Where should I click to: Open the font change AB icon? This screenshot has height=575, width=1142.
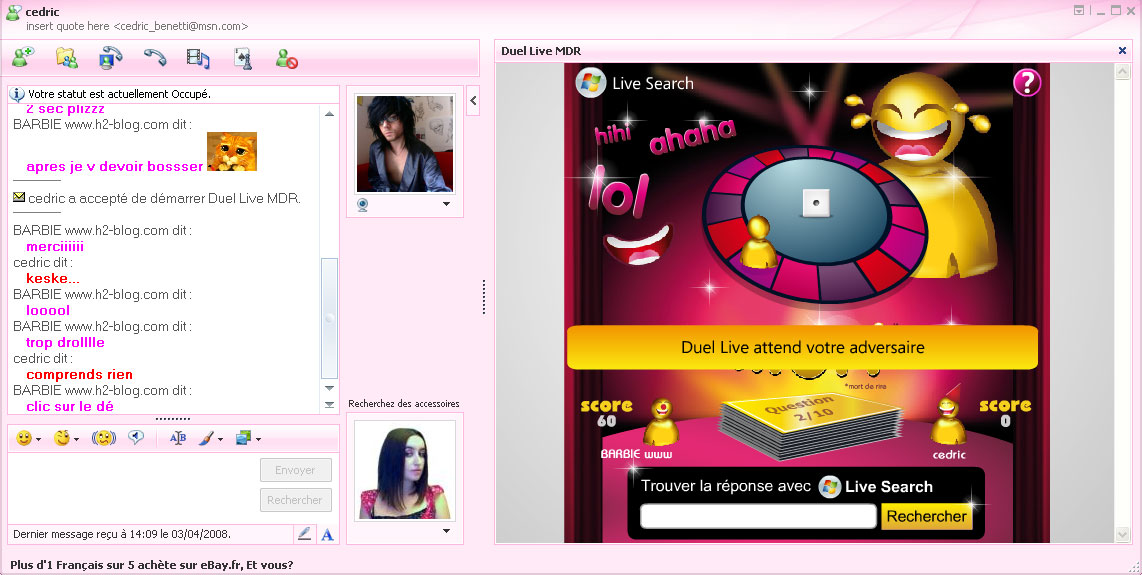coord(178,438)
